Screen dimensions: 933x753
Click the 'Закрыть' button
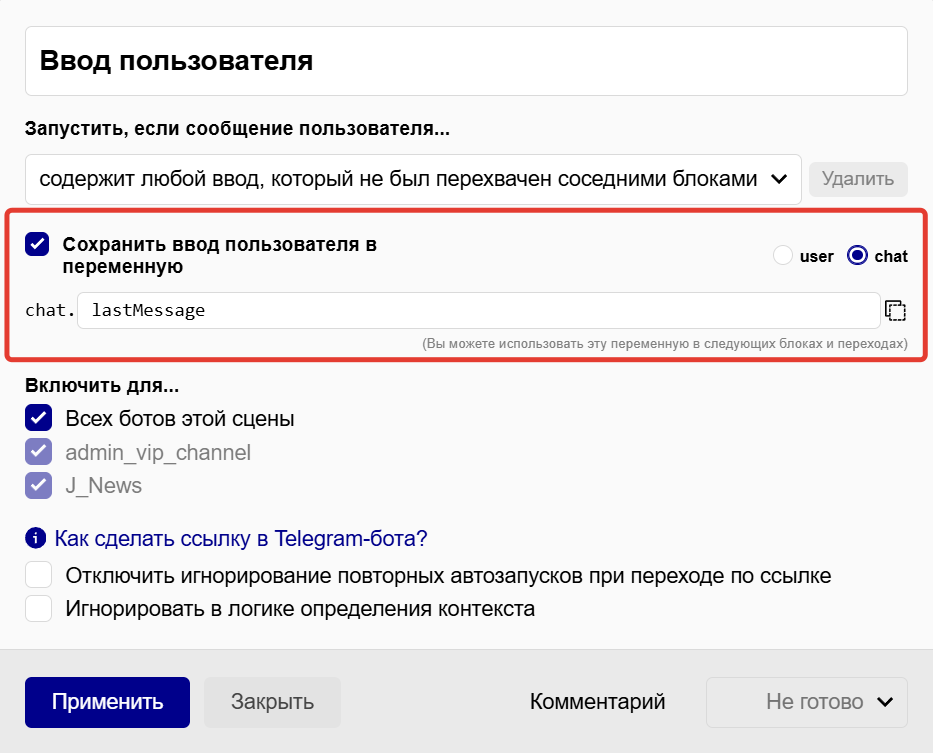(271, 702)
